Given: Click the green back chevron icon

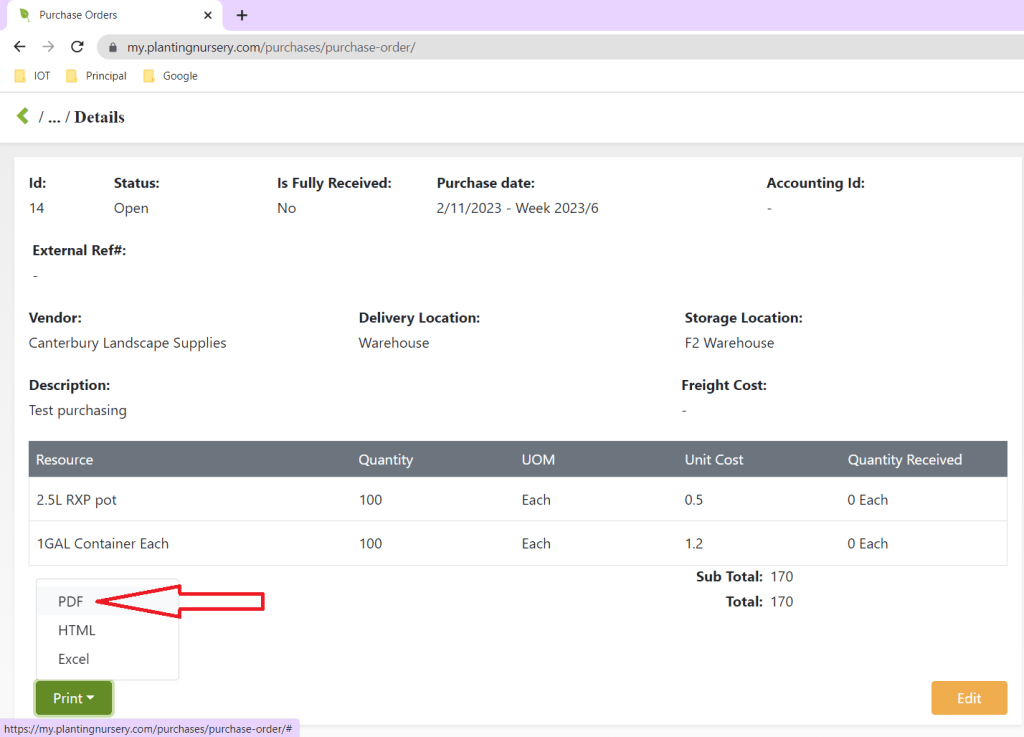Looking at the screenshot, I should [x=22, y=117].
